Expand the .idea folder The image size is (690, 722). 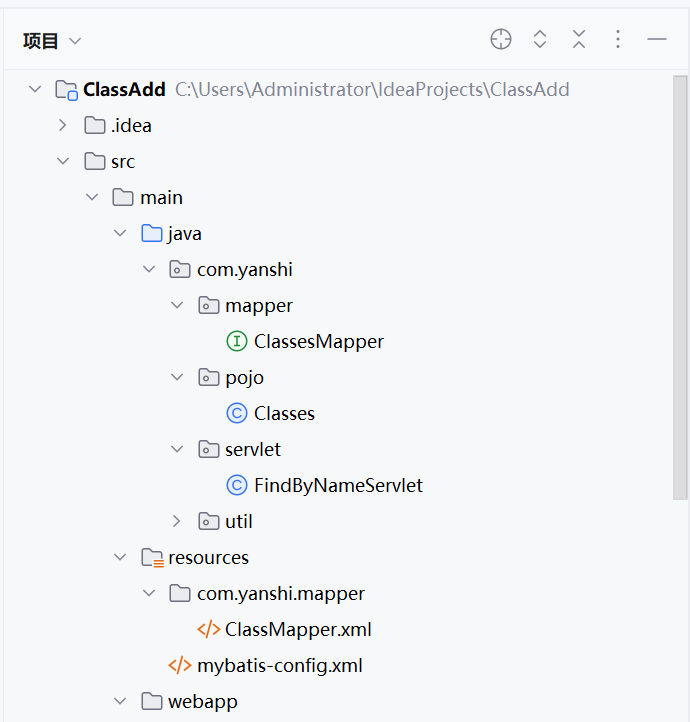pyautogui.click(x=63, y=125)
